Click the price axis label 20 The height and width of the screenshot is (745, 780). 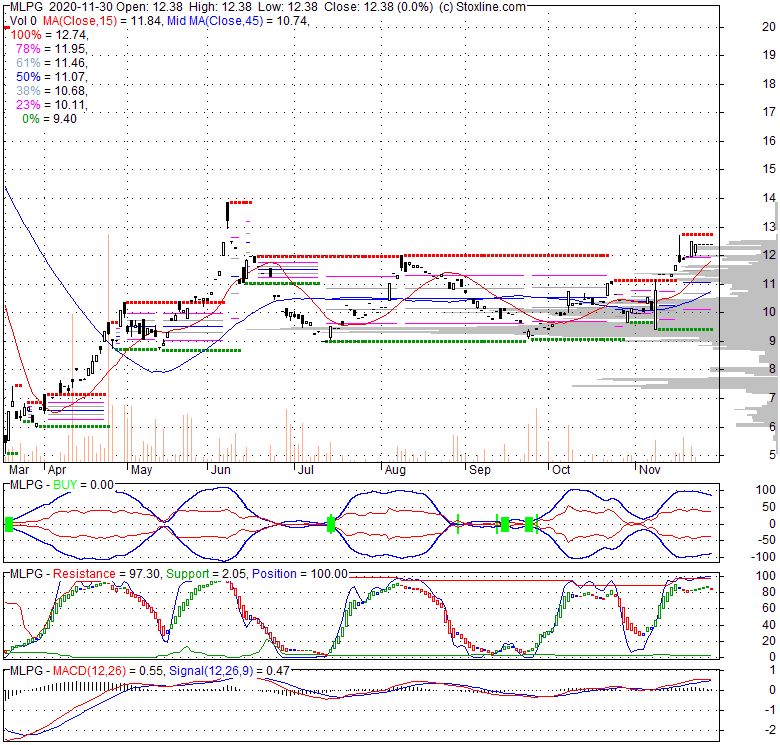tap(769, 27)
